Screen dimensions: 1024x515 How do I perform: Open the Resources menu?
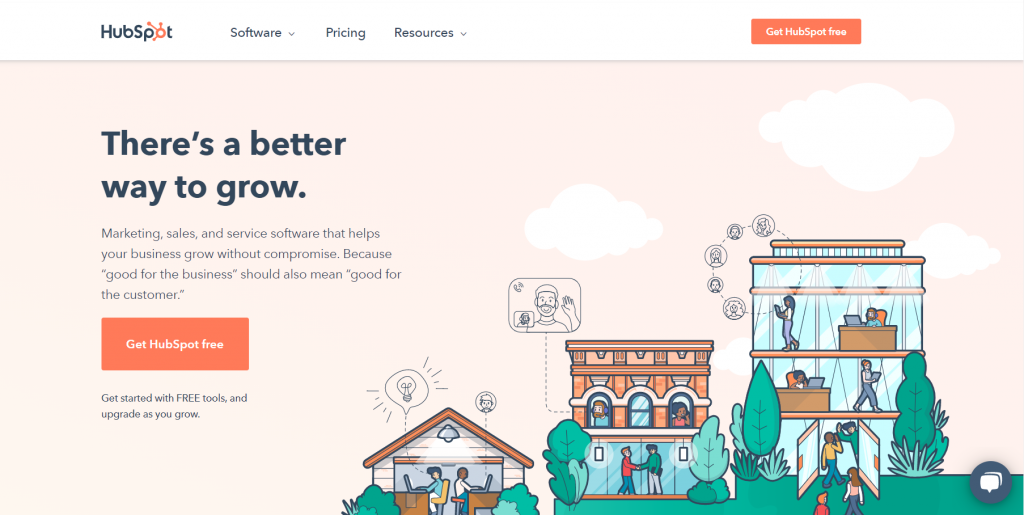coord(430,33)
